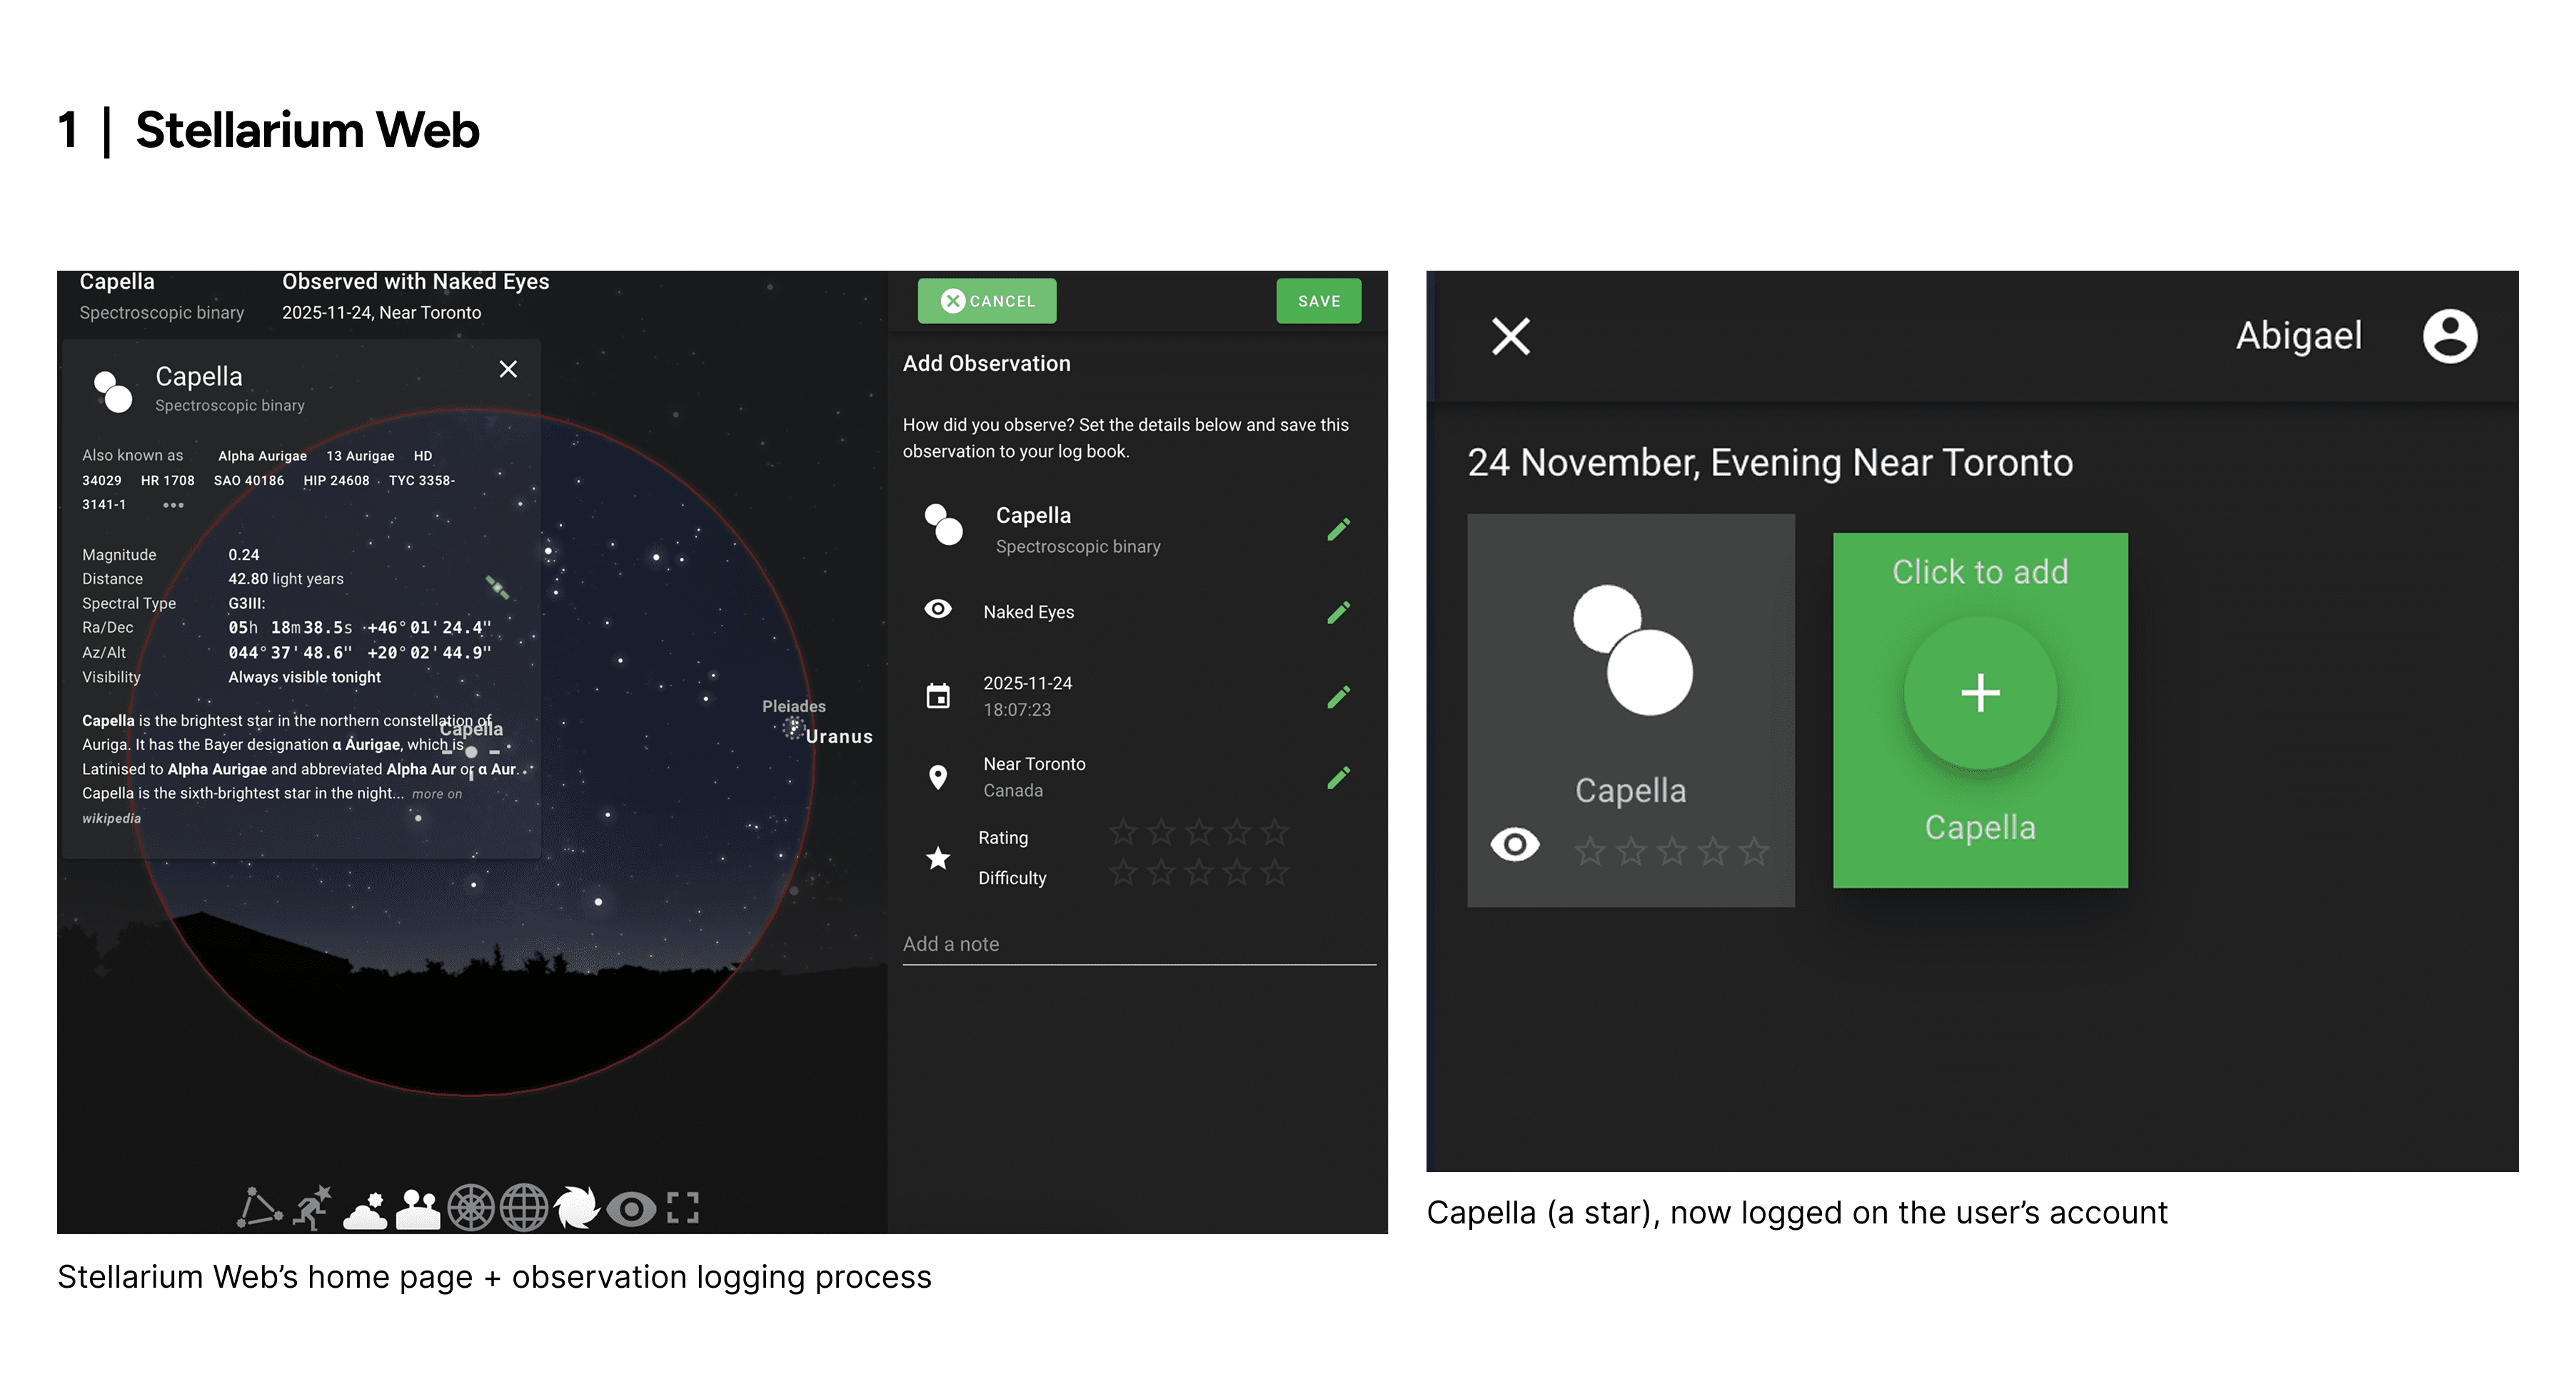This screenshot has height=1397, width=2576.
Task: Toggle the deep sky objects galaxy icon
Action: pyautogui.click(x=577, y=1207)
